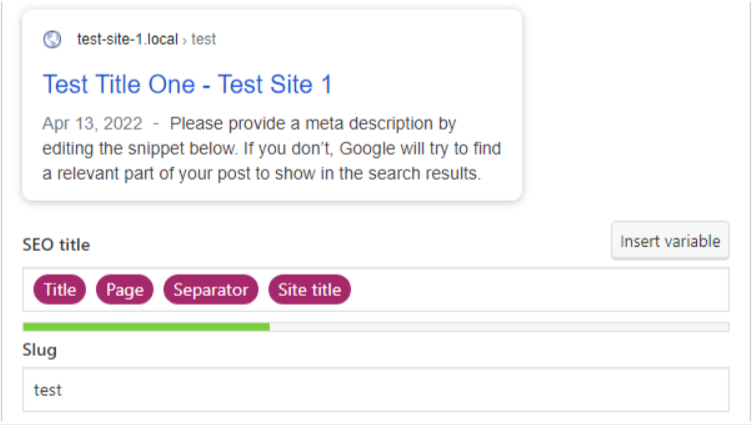The height and width of the screenshot is (425, 752).
Task: Select the Site title variable tag
Action: [309, 290]
